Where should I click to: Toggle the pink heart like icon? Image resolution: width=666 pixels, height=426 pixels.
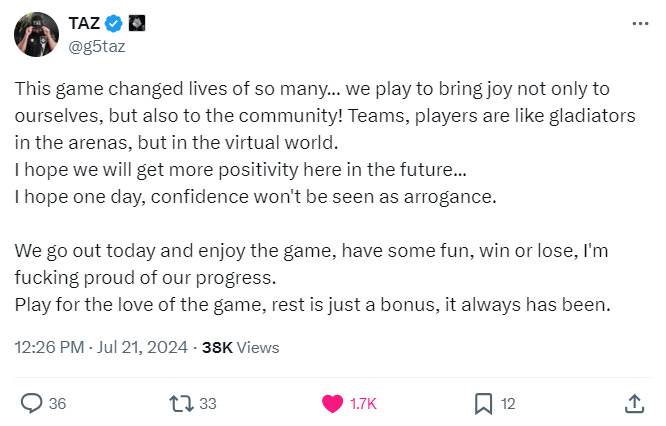point(331,403)
